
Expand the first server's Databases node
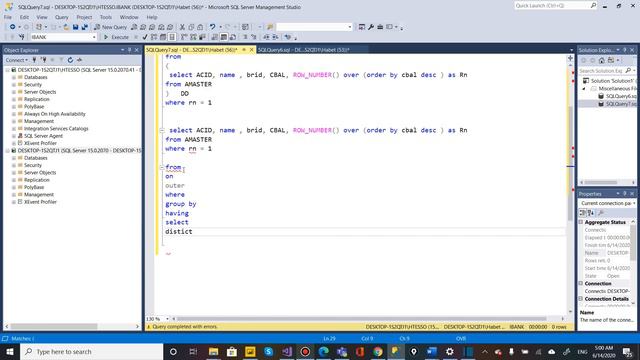pyautogui.click(x=14, y=77)
